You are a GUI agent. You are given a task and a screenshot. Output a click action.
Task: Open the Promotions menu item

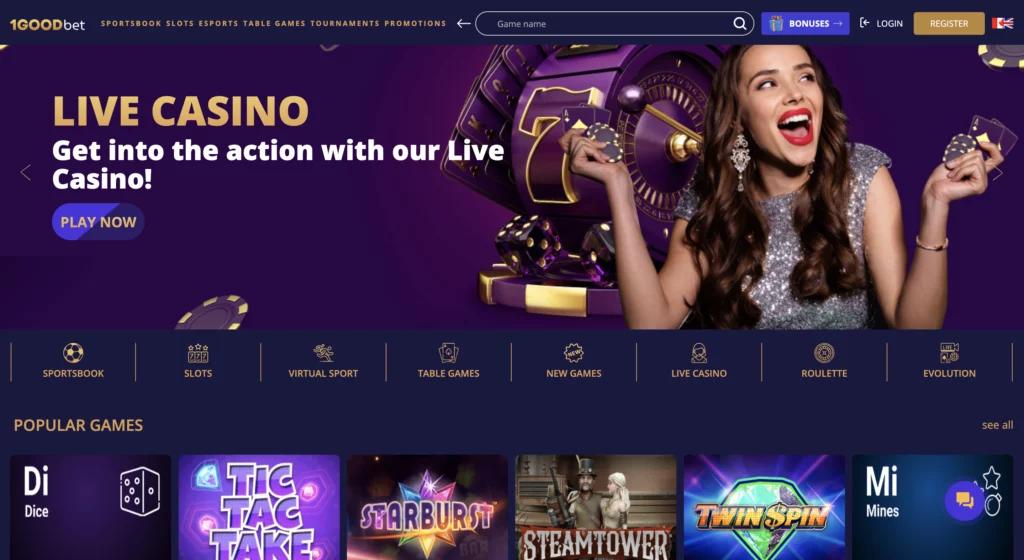pyautogui.click(x=415, y=23)
